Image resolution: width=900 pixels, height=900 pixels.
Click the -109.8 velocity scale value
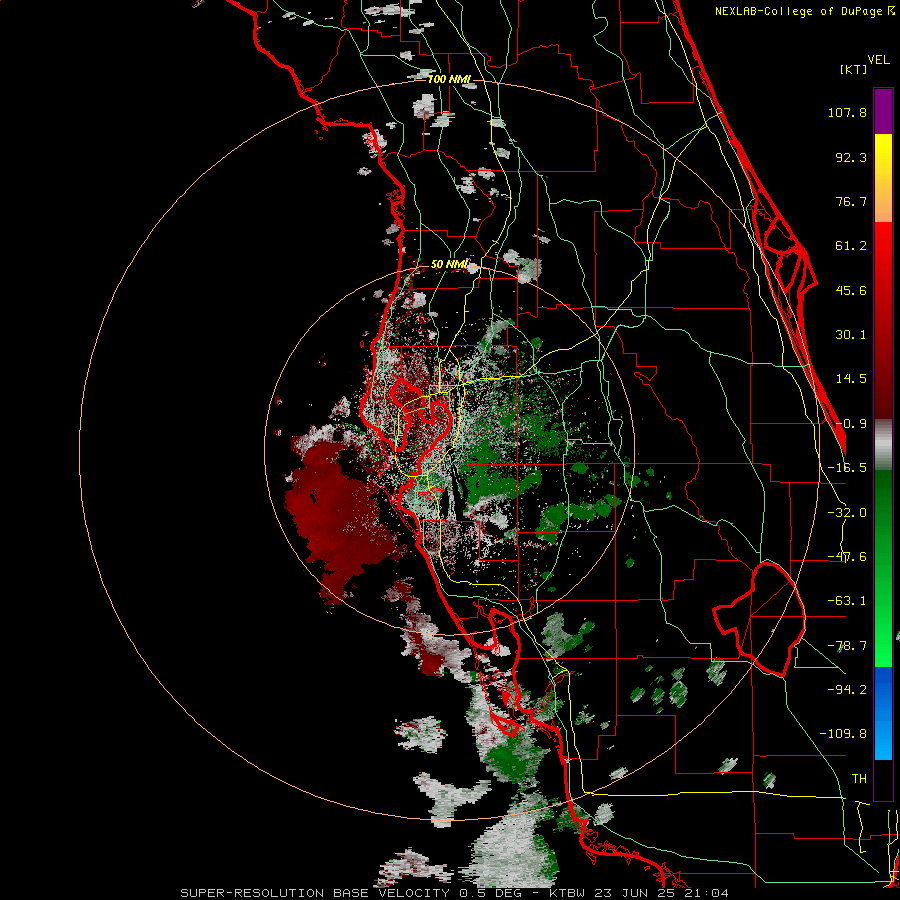843,734
